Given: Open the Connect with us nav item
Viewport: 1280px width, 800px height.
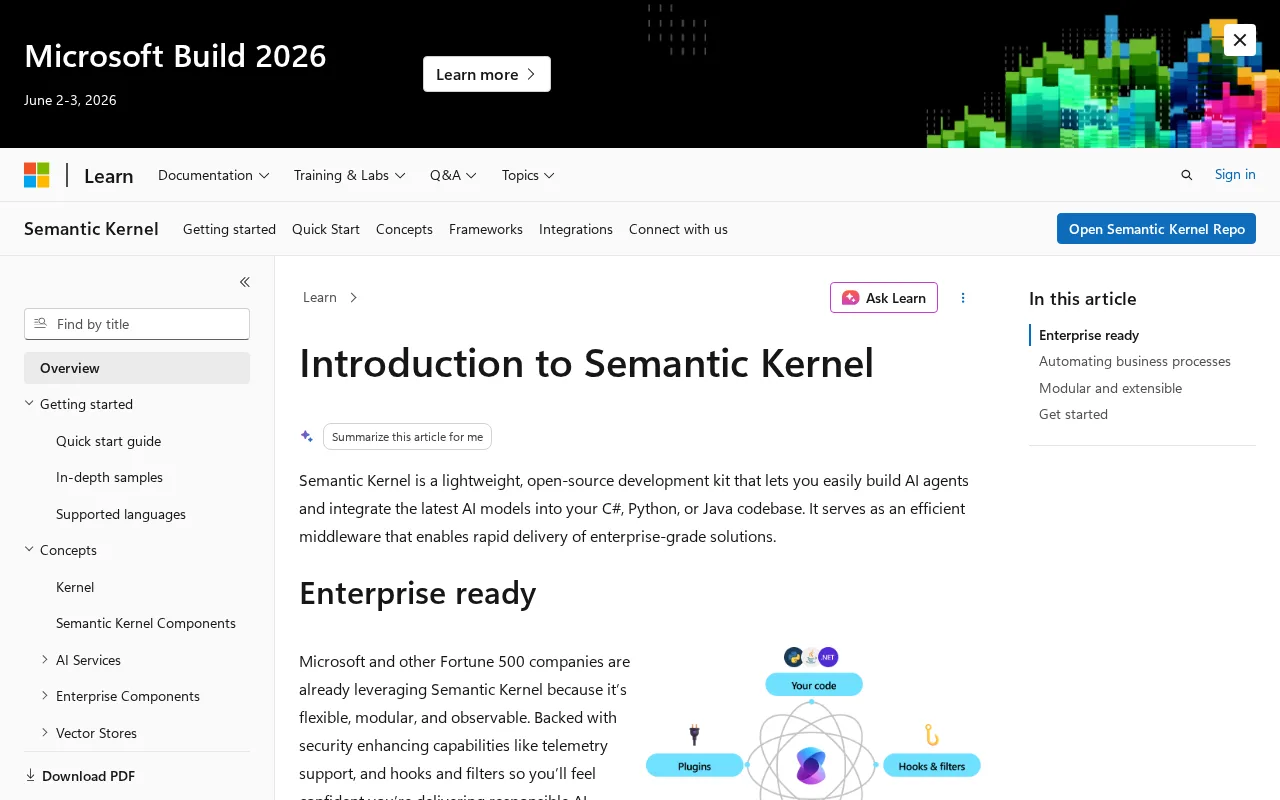Looking at the screenshot, I should pyautogui.click(x=678, y=229).
